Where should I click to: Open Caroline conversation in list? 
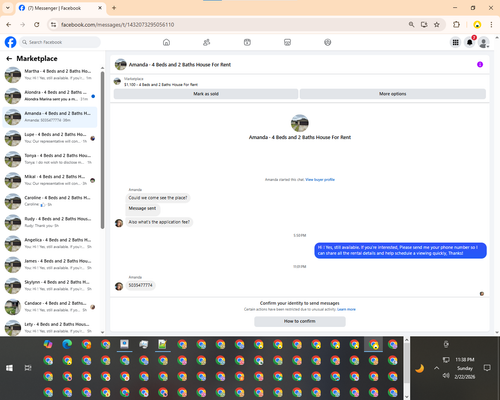coord(50,201)
